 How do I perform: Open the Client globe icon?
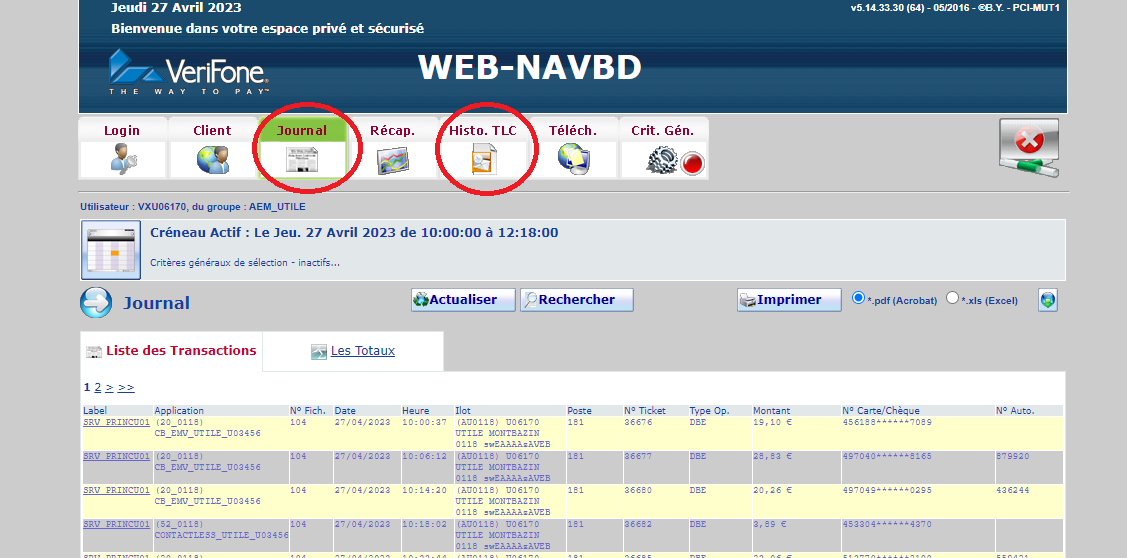click(212, 160)
